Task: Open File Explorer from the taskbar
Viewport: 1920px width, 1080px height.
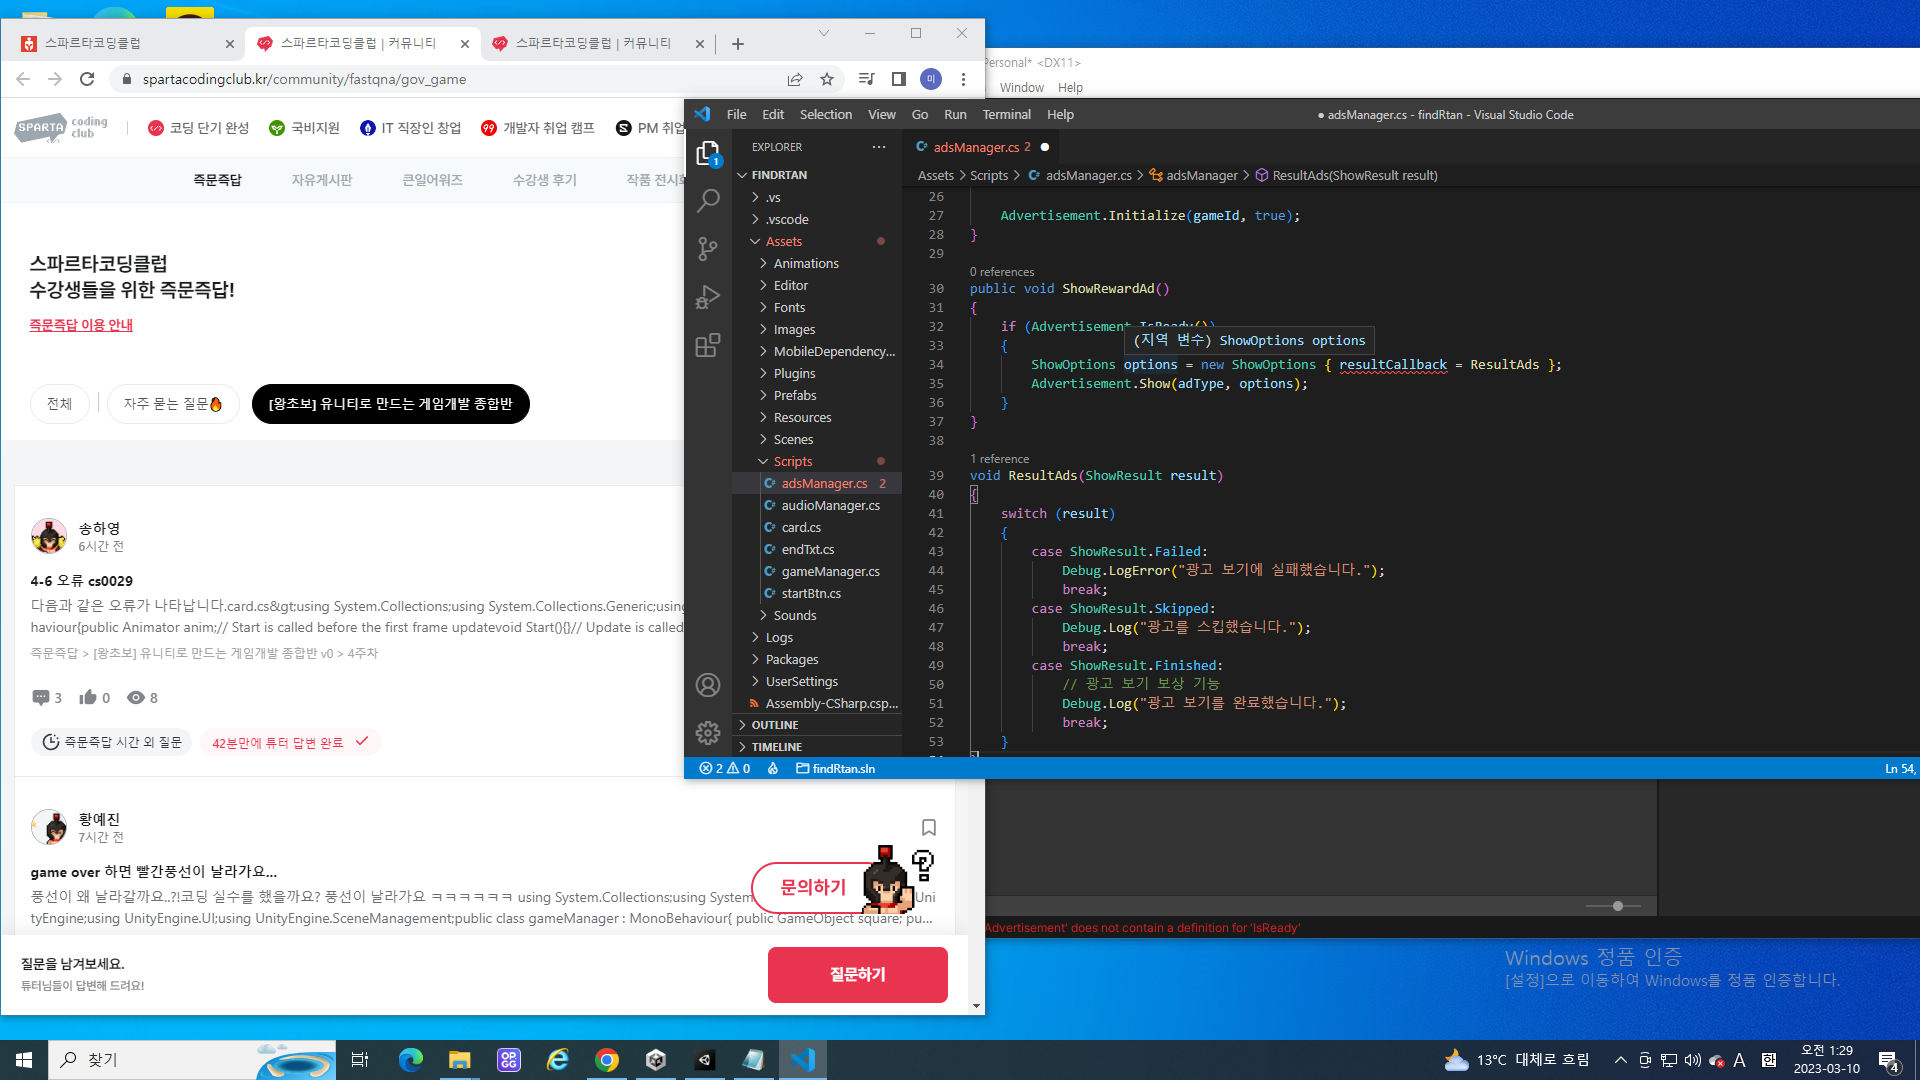Action: (x=459, y=1060)
